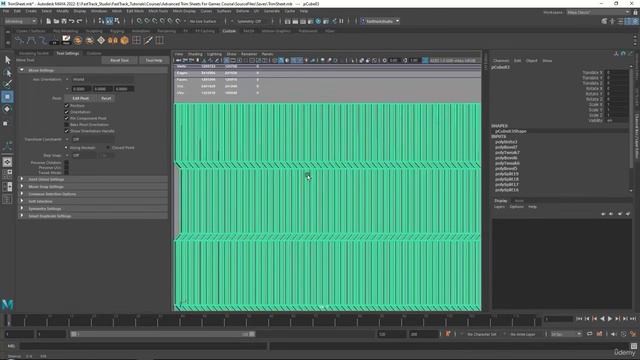Click the diagonal knife shelf icon

[x=148, y=40]
